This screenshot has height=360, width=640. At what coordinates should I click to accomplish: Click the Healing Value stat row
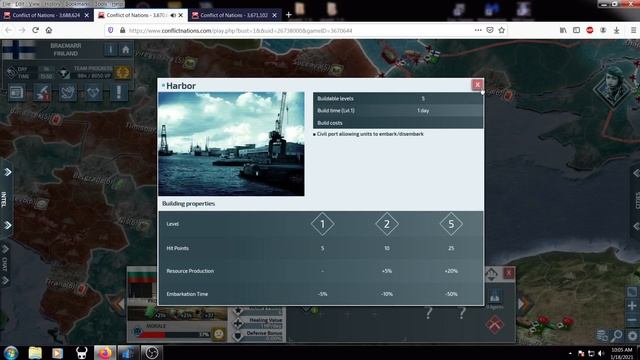(258, 323)
